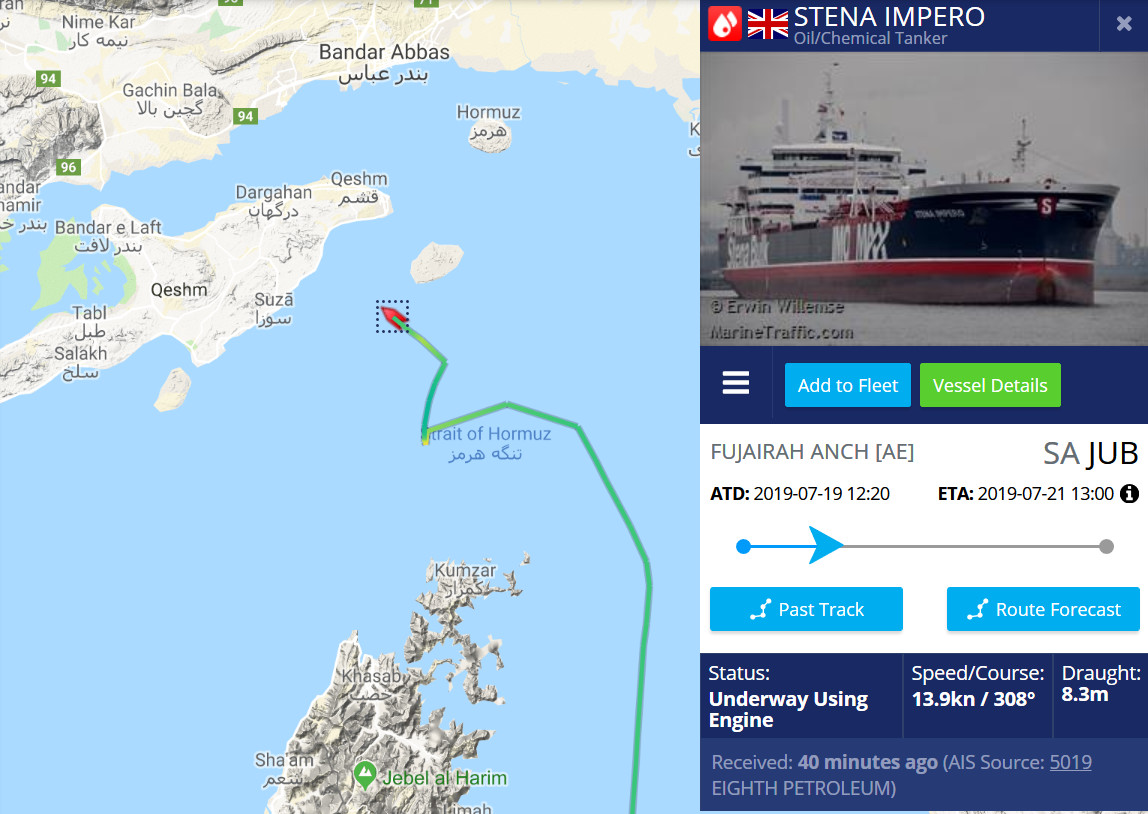Open Vessel Details
The image size is (1148, 814).
990,385
